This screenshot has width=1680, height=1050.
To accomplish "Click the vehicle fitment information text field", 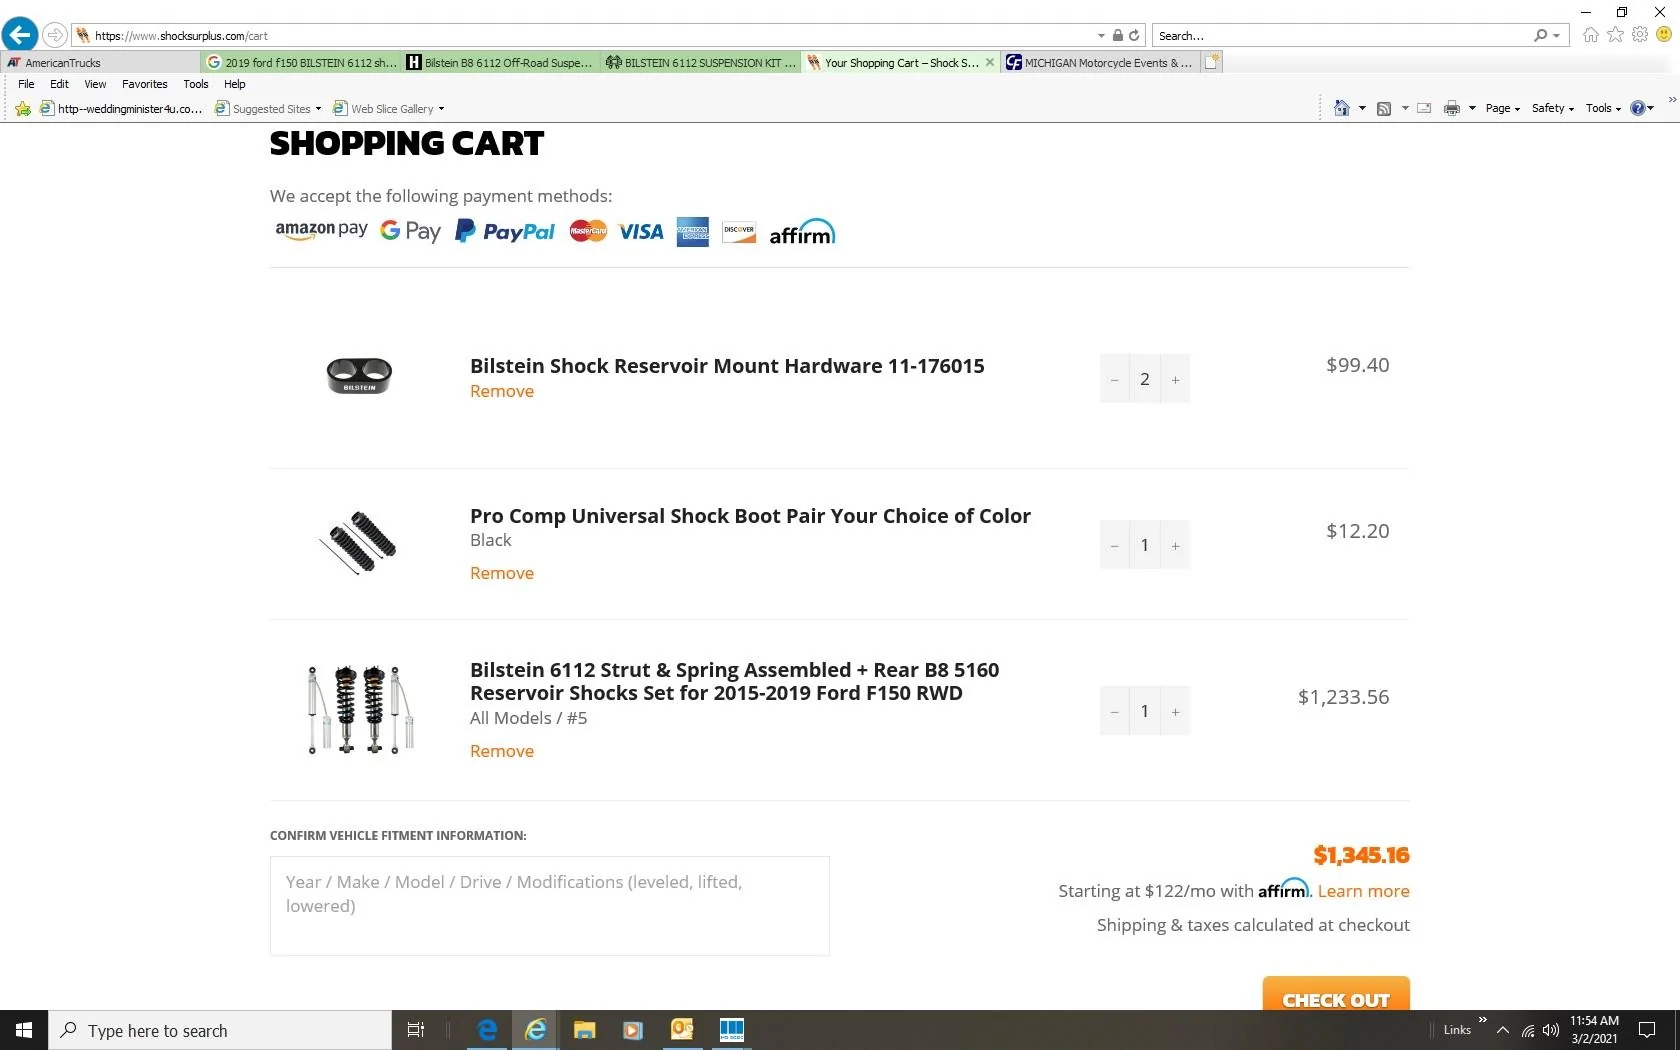I will coord(549,906).
